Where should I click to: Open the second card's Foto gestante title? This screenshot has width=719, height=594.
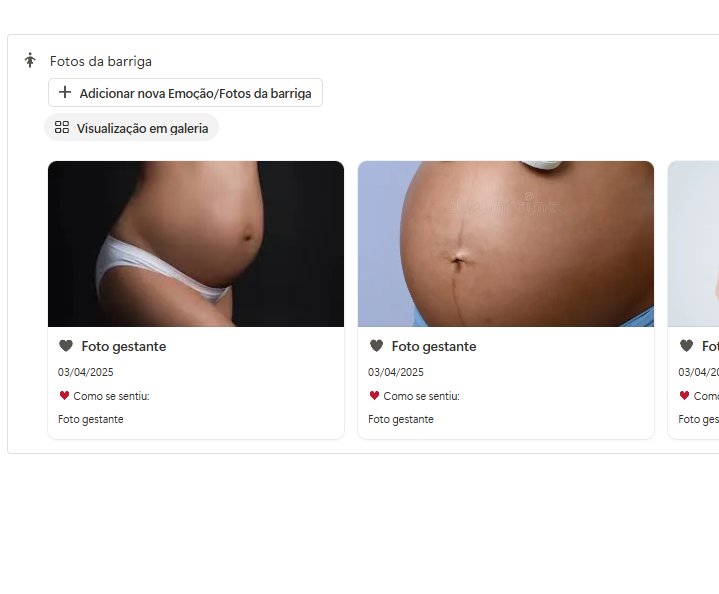click(434, 346)
